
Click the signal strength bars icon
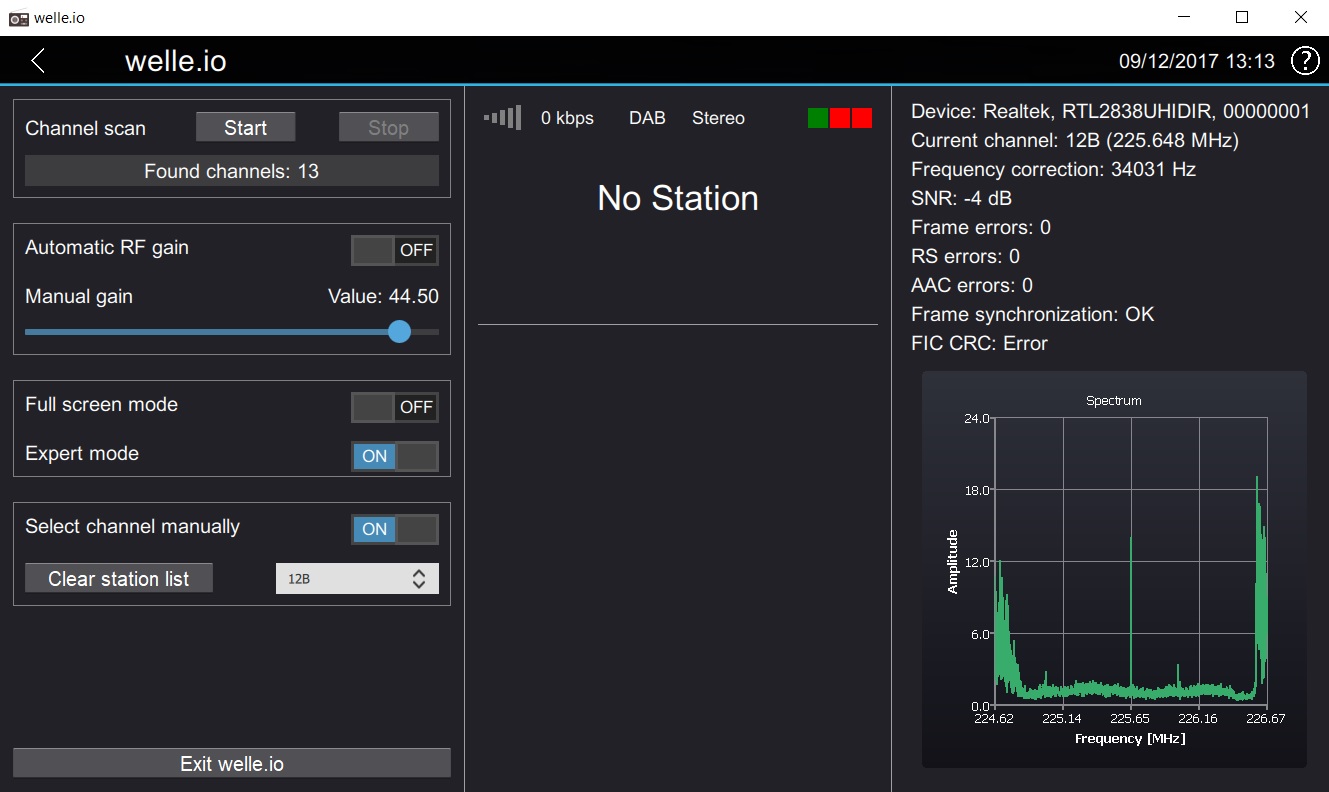[x=503, y=118]
